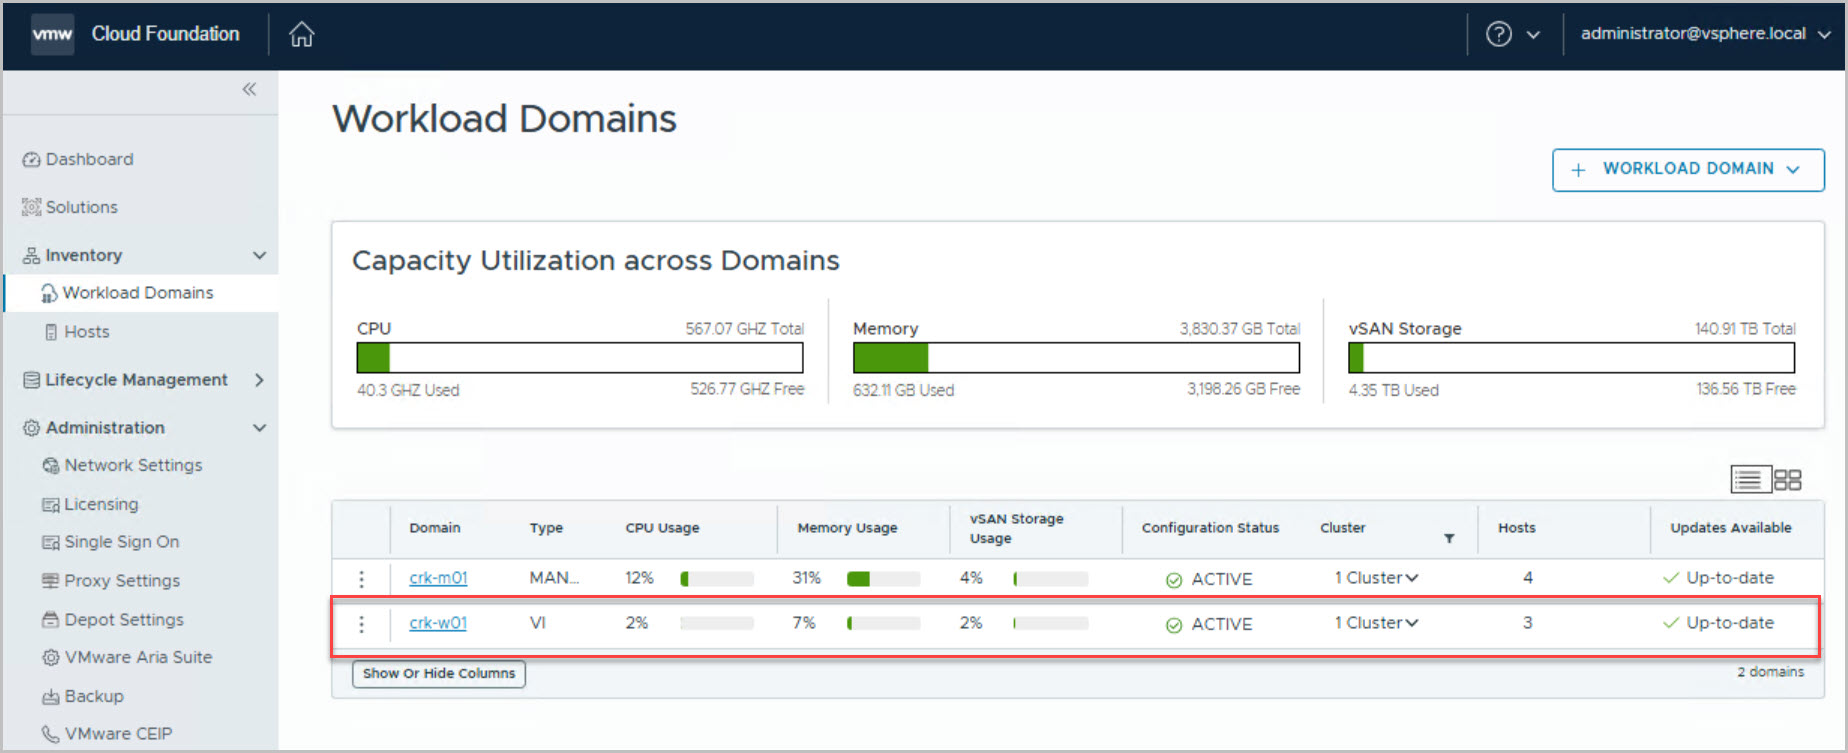This screenshot has height=753, width=1848.
Task: Open the help question mark icon
Action: click(1498, 34)
